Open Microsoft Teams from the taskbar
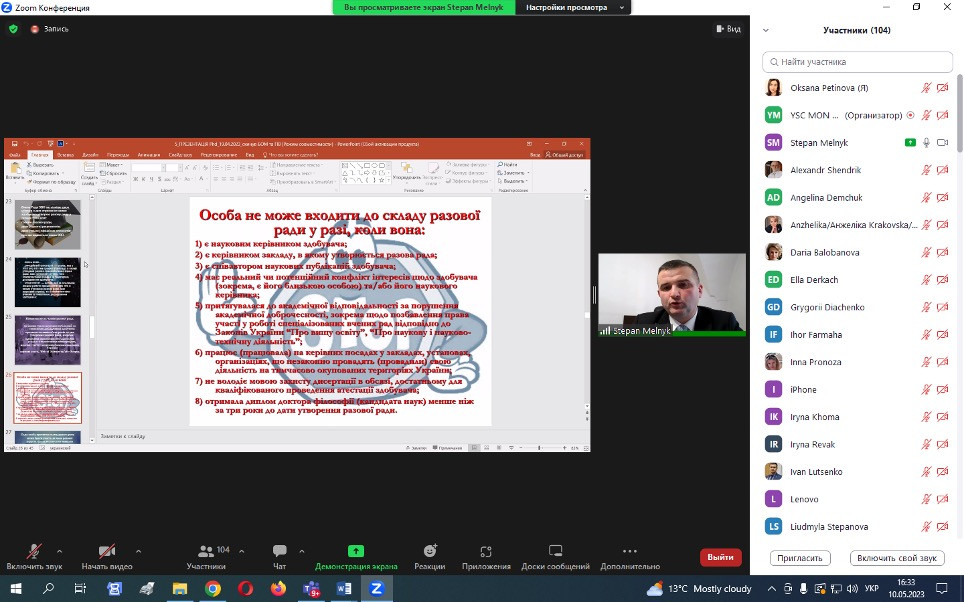This screenshot has width=964, height=602. [311, 589]
